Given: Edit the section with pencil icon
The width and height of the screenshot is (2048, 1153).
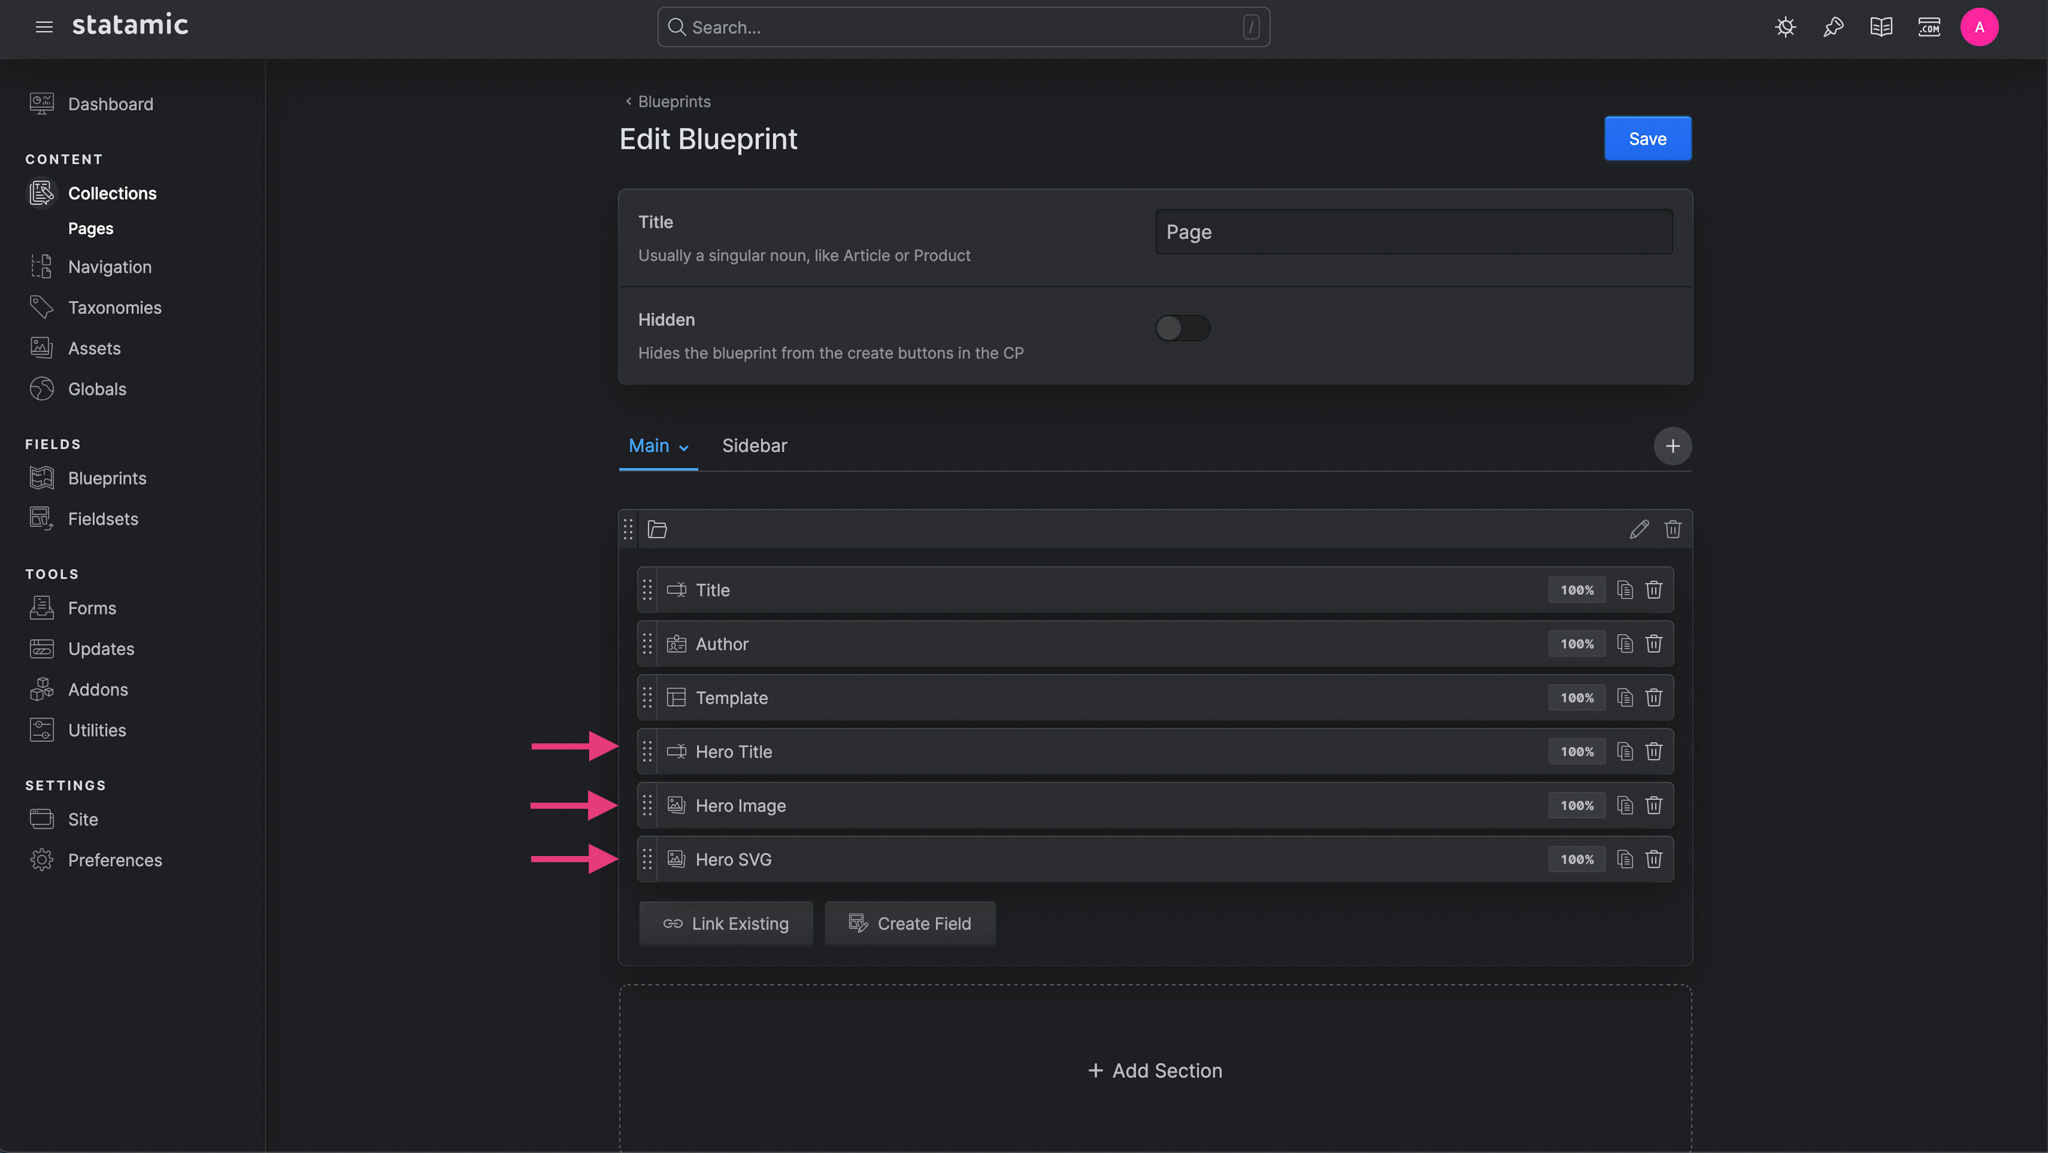Looking at the screenshot, I should (x=1639, y=529).
